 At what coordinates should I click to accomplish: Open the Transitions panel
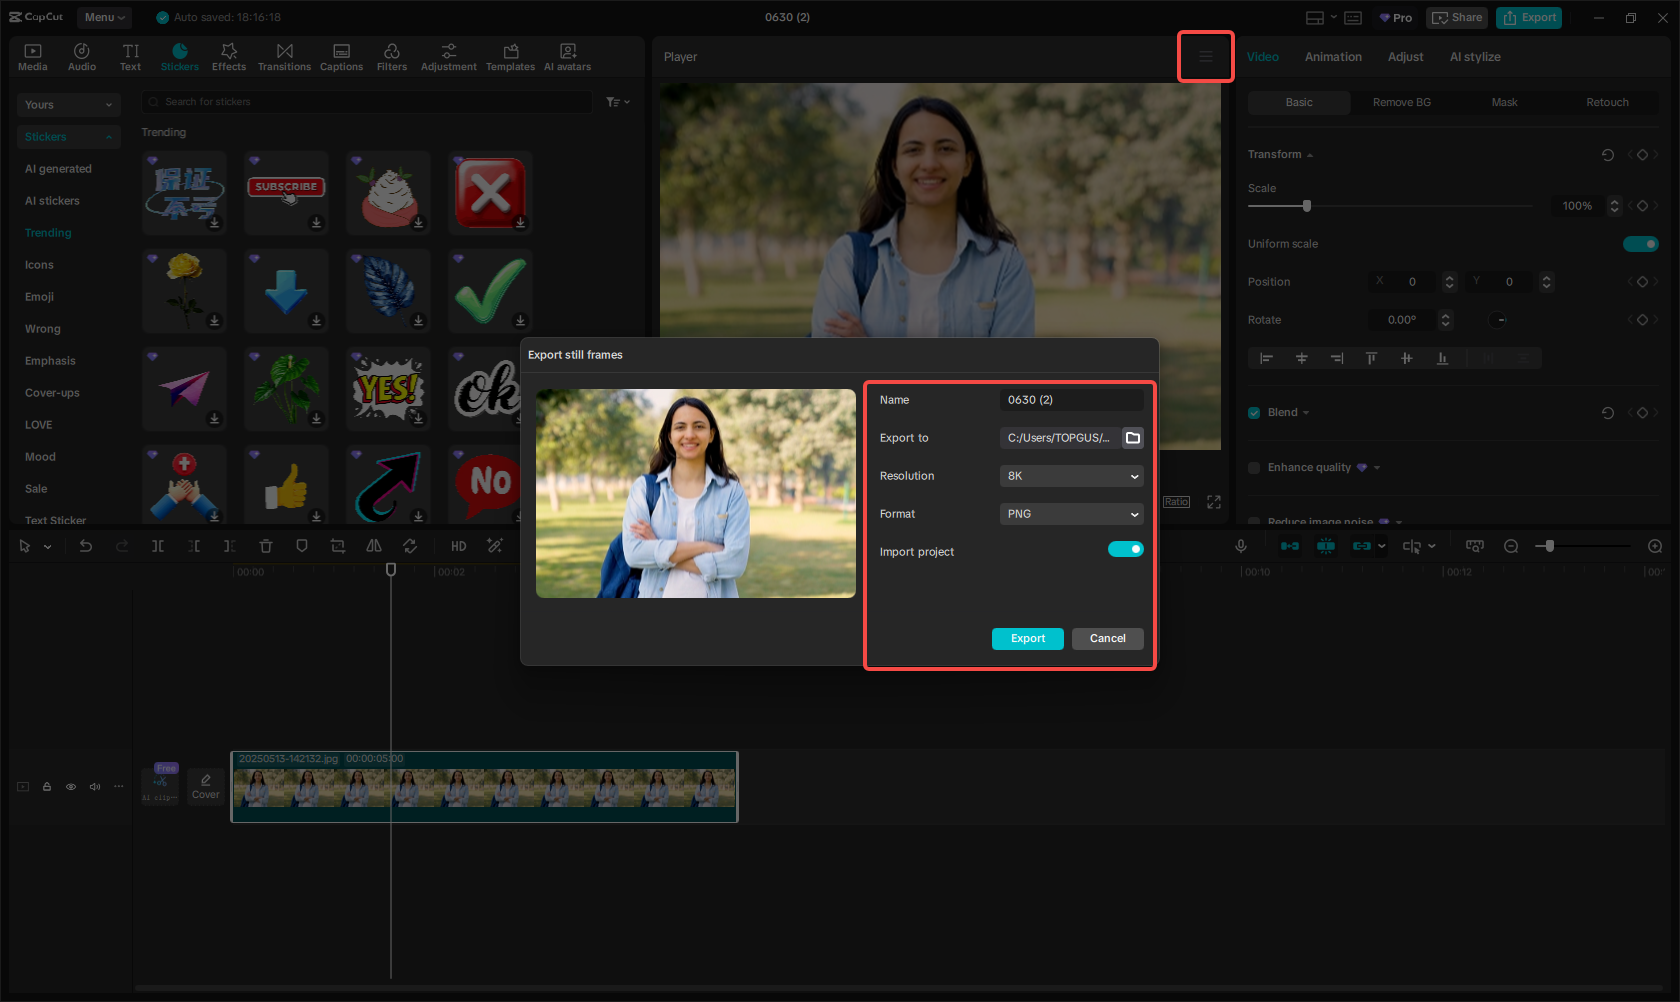click(284, 57)
